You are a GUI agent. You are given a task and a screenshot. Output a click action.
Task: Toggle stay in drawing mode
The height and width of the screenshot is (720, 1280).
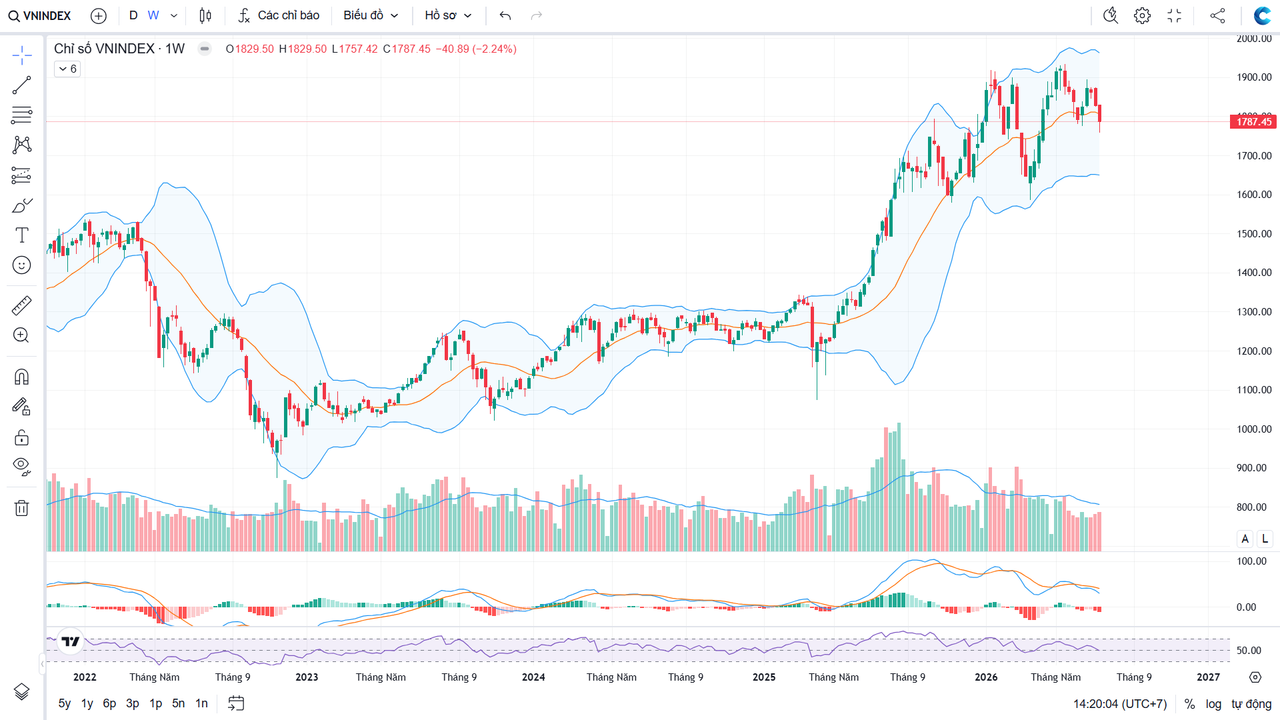pos(21,407)
